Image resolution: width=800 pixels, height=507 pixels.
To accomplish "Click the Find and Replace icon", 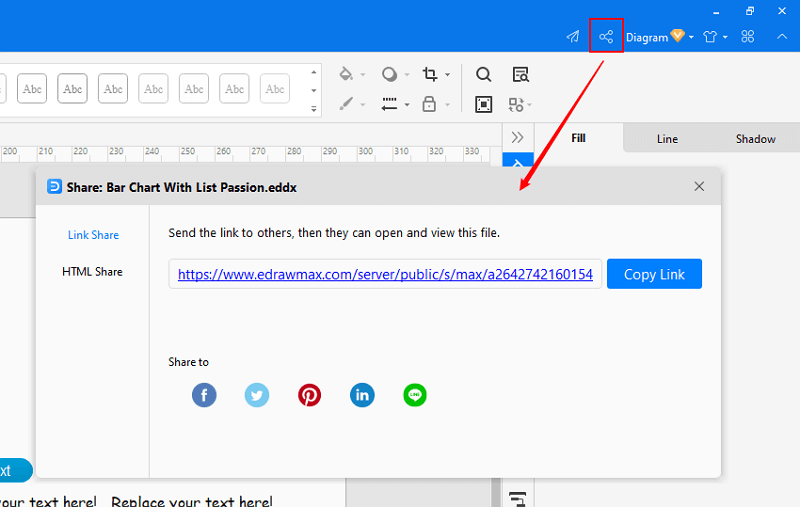I will 520,74.
